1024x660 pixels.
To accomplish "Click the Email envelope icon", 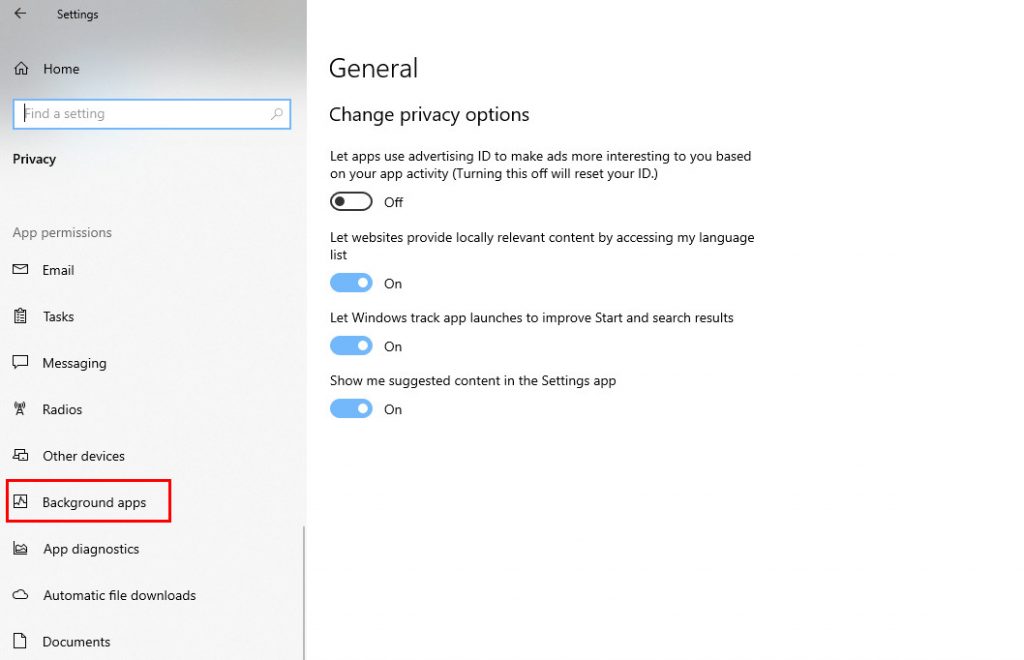I will tap(20, 270).
